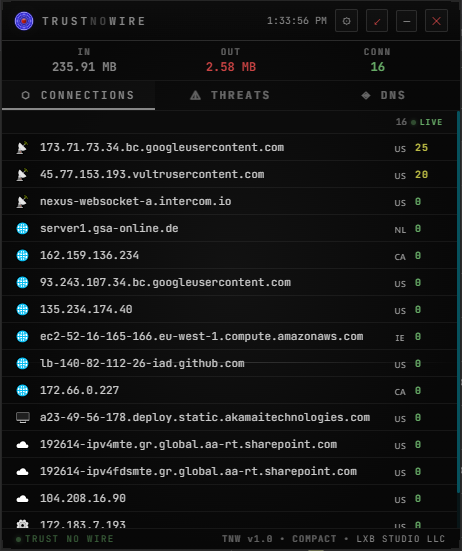Click globe icon for server1.gsa-online.de
Screen dimensions: 462x551
point(22,228)
